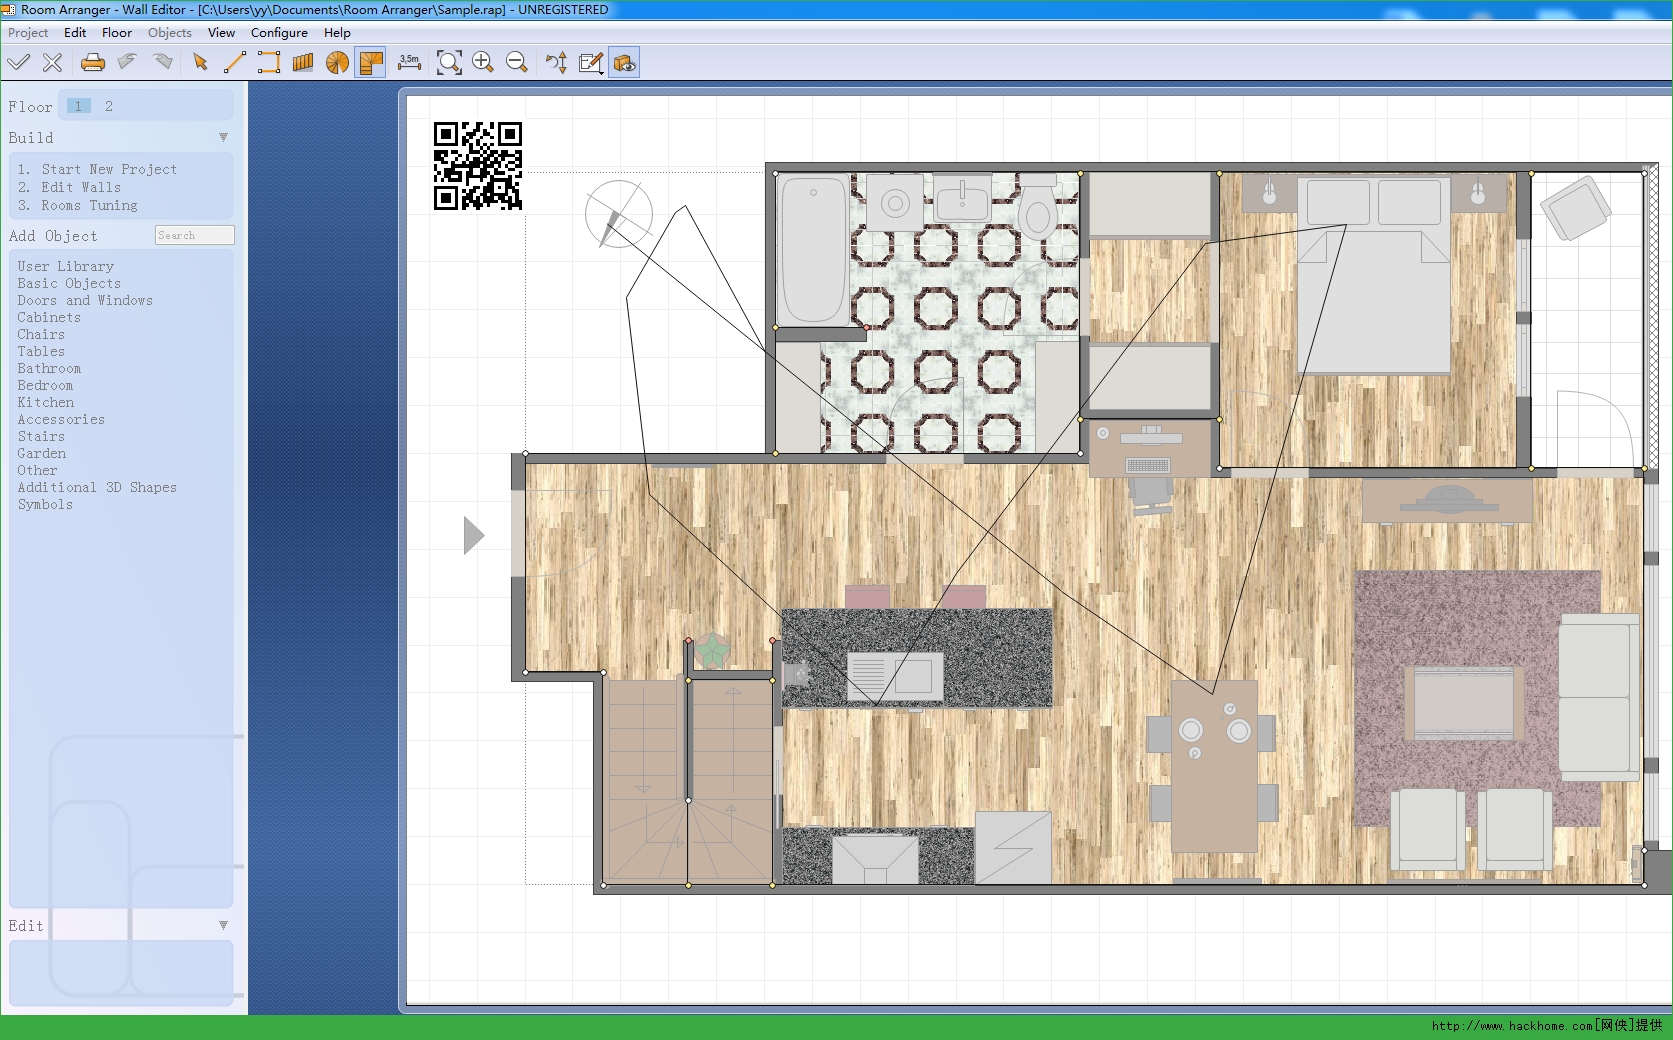
Task: Open the Objects menu
Action: (170, 32)
